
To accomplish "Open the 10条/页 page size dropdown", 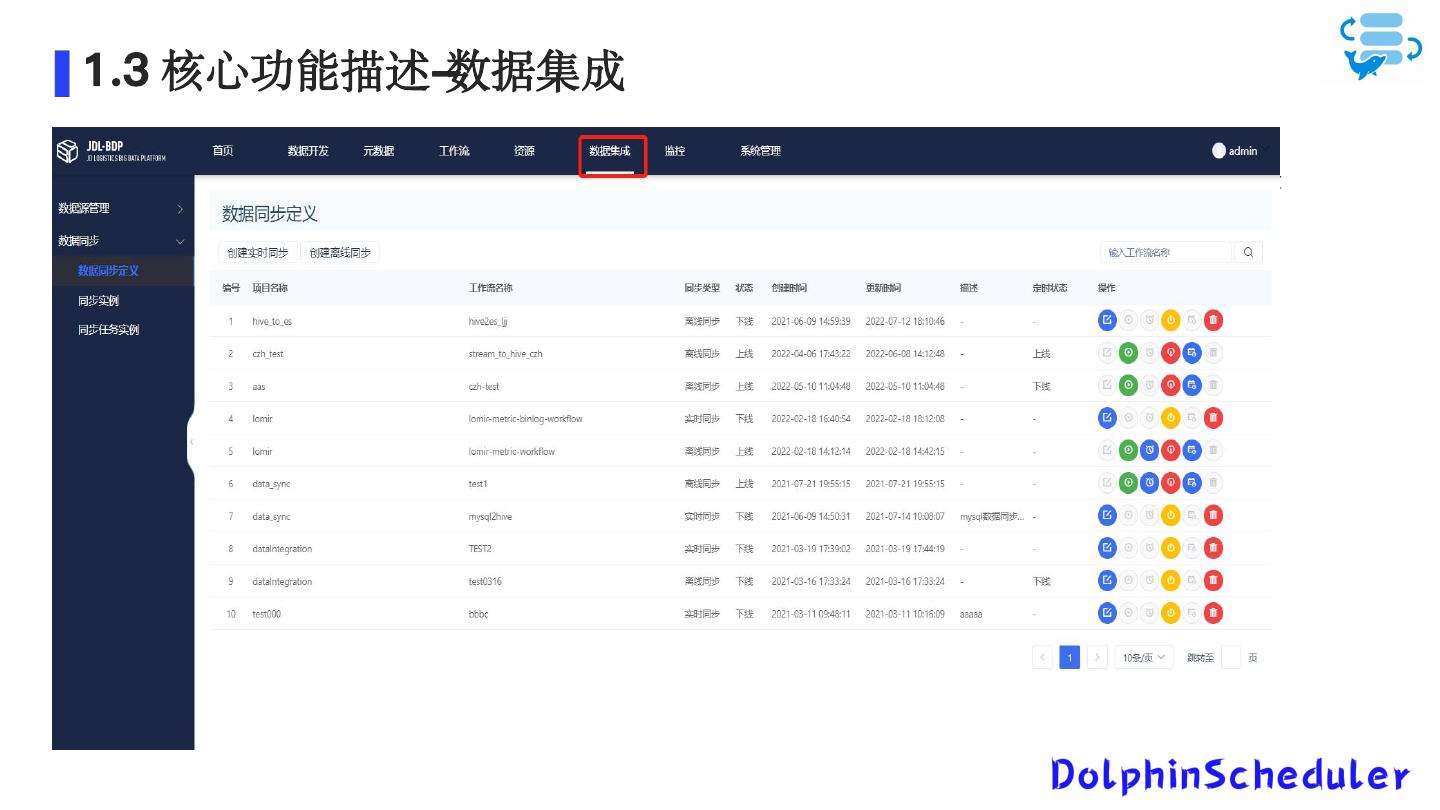I will click(1144, 658).
